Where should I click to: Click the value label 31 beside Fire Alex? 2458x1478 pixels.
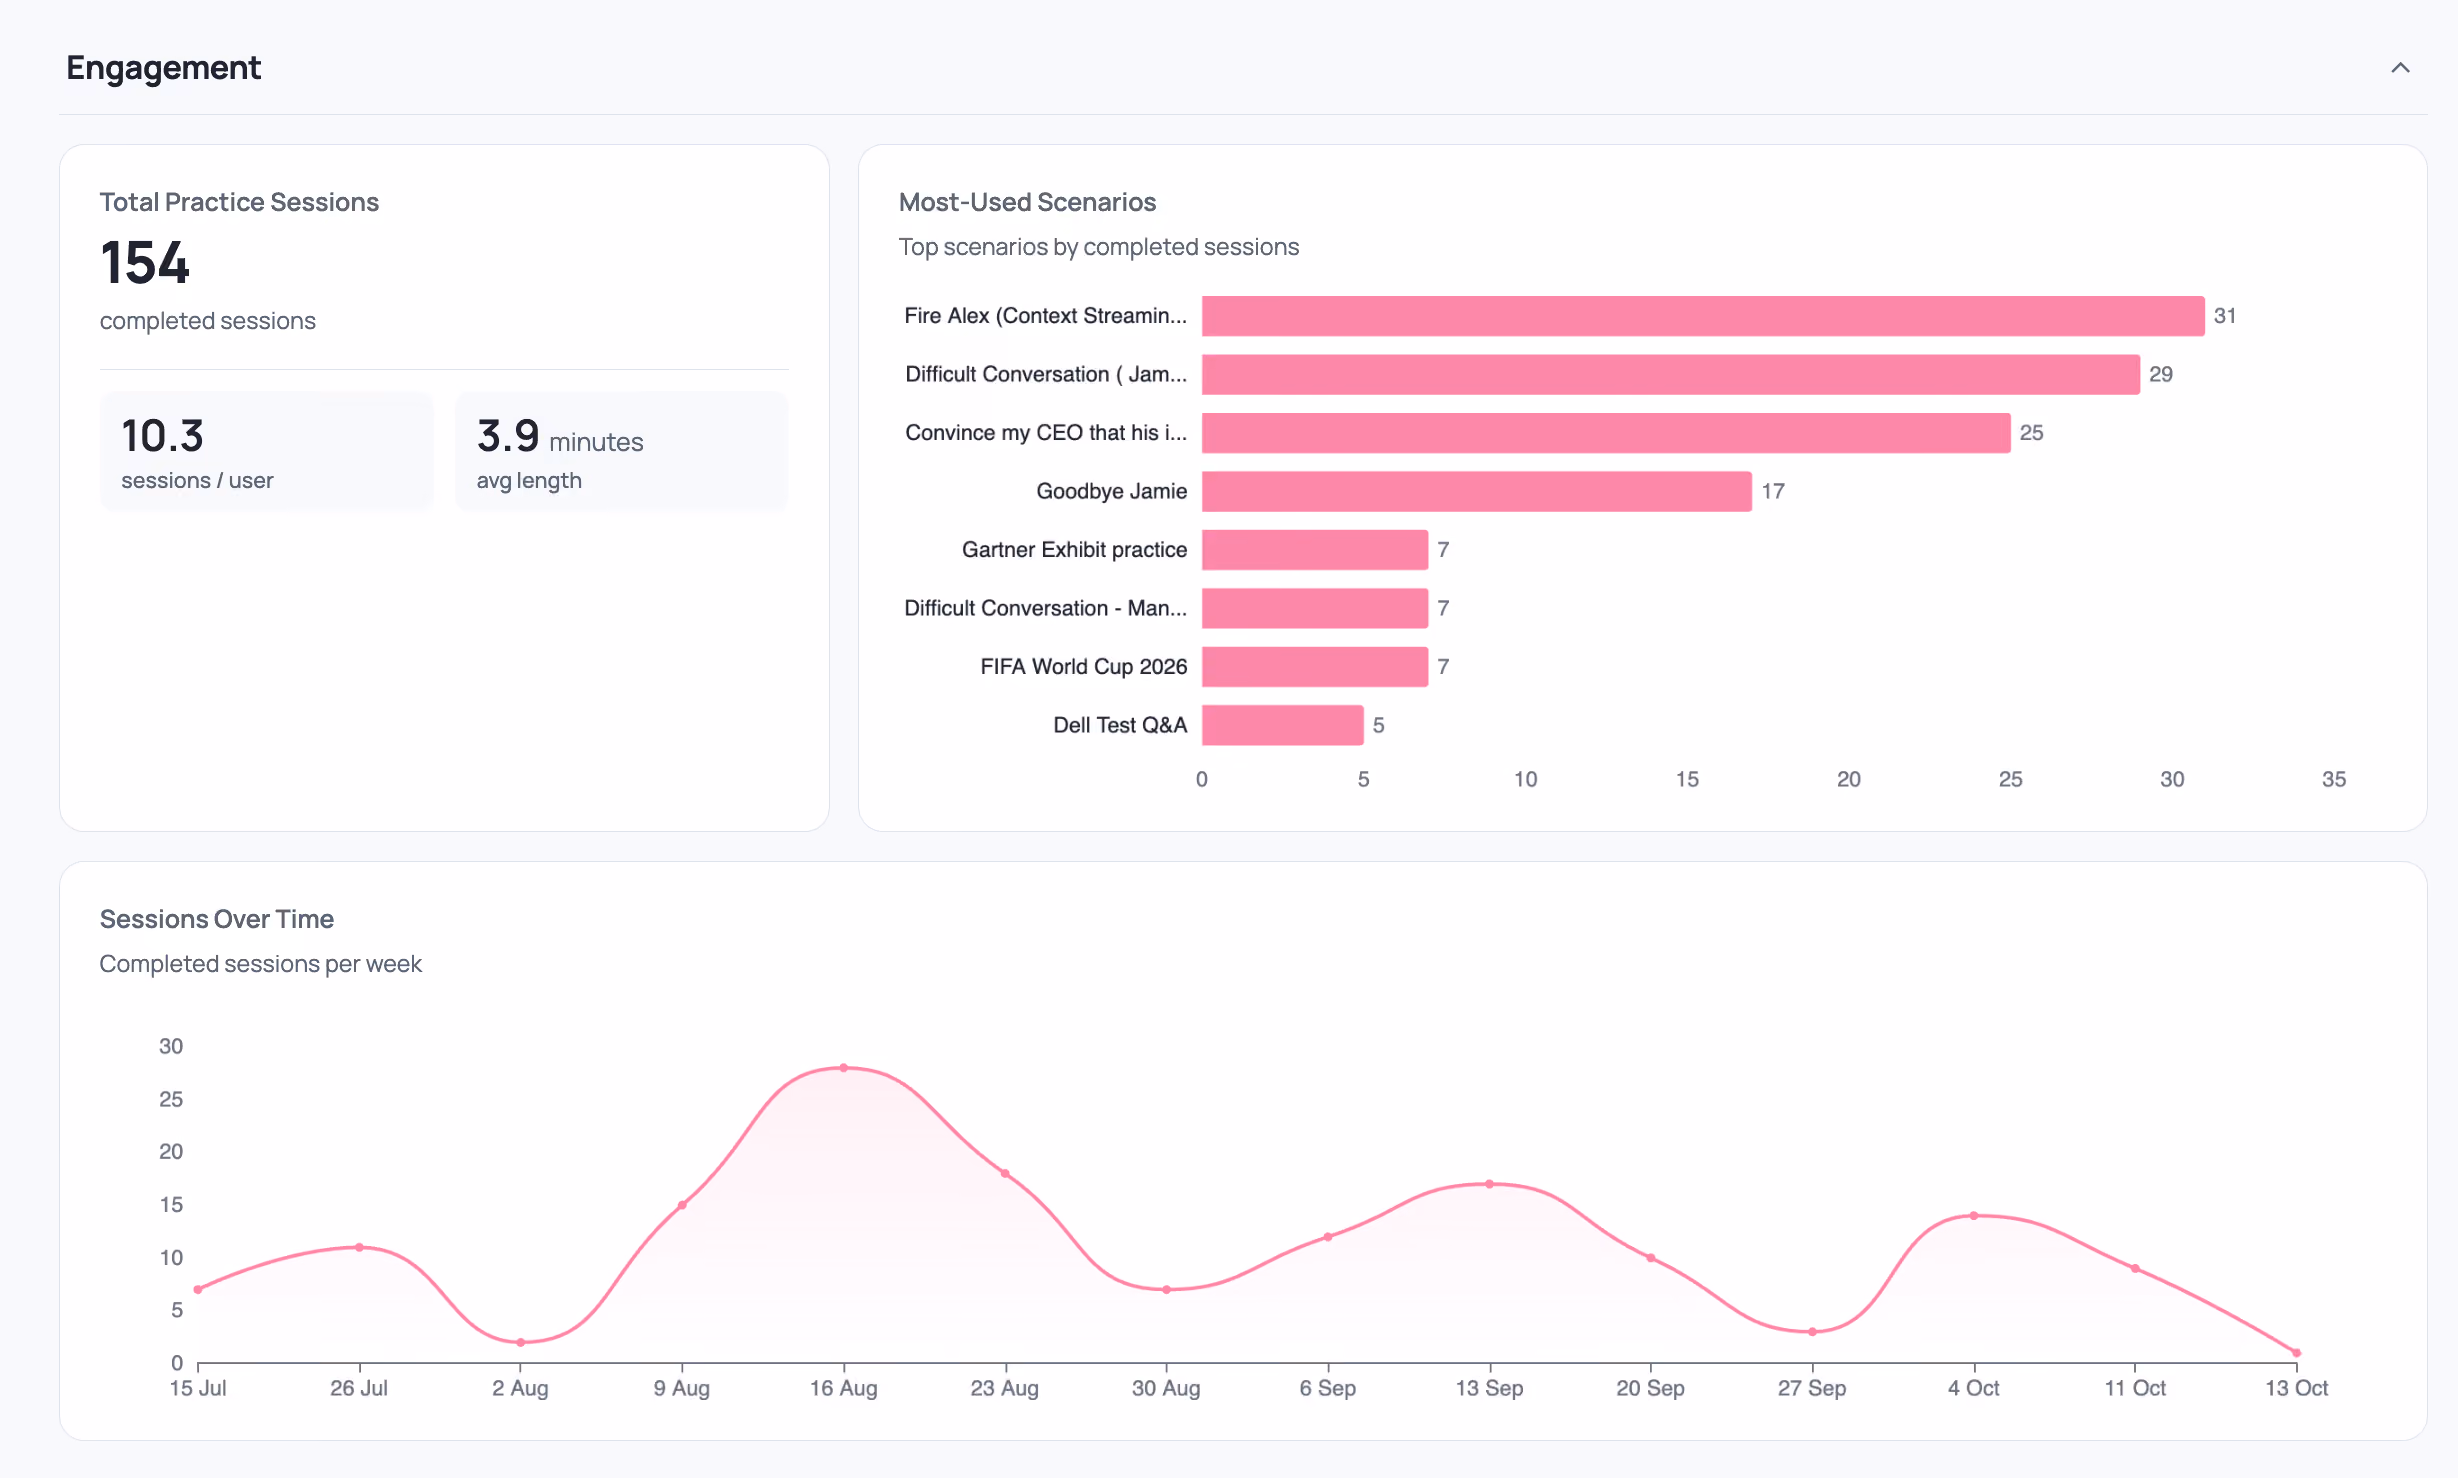pyautogui.click(x=2225, y=316)
